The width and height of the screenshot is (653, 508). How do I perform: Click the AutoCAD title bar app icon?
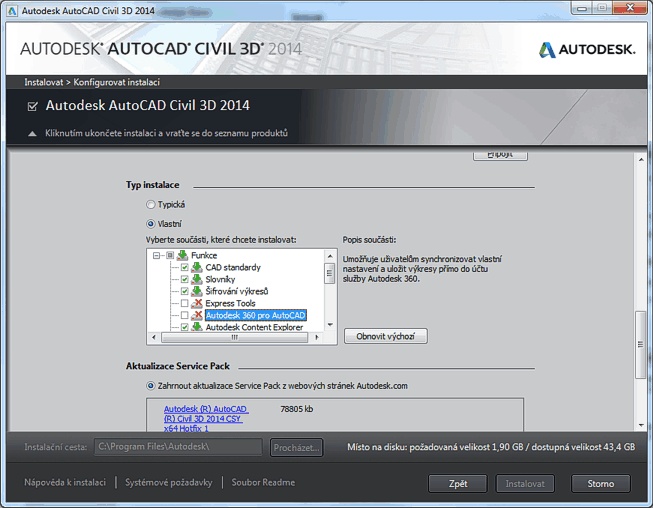(12, 11)
